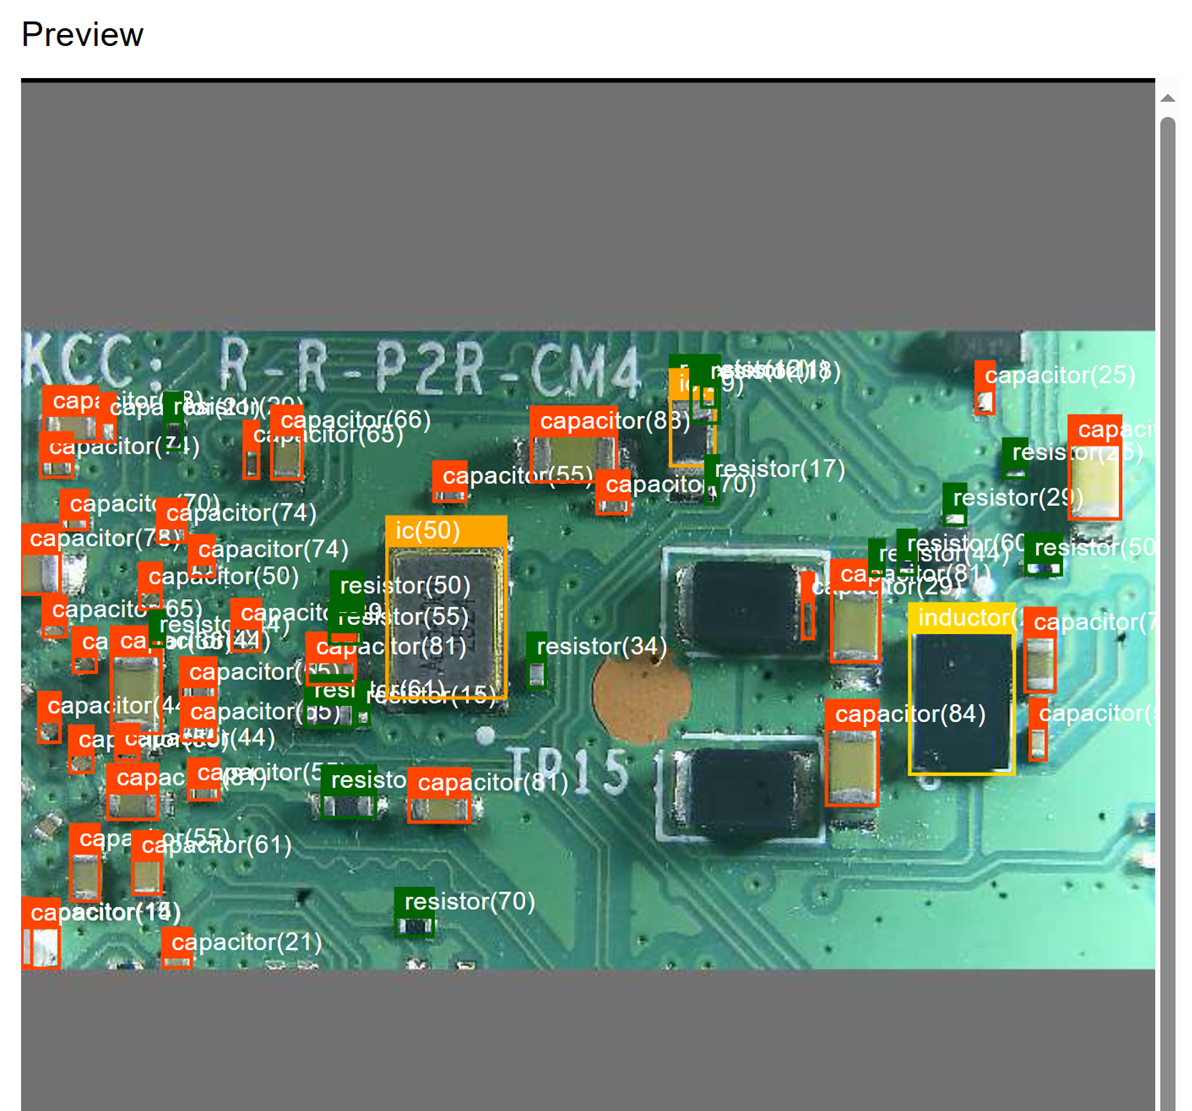The image size is (1192, 1111).
Task: Select the capacitor(25) annotation
Action: click(x=1059, y=375)
